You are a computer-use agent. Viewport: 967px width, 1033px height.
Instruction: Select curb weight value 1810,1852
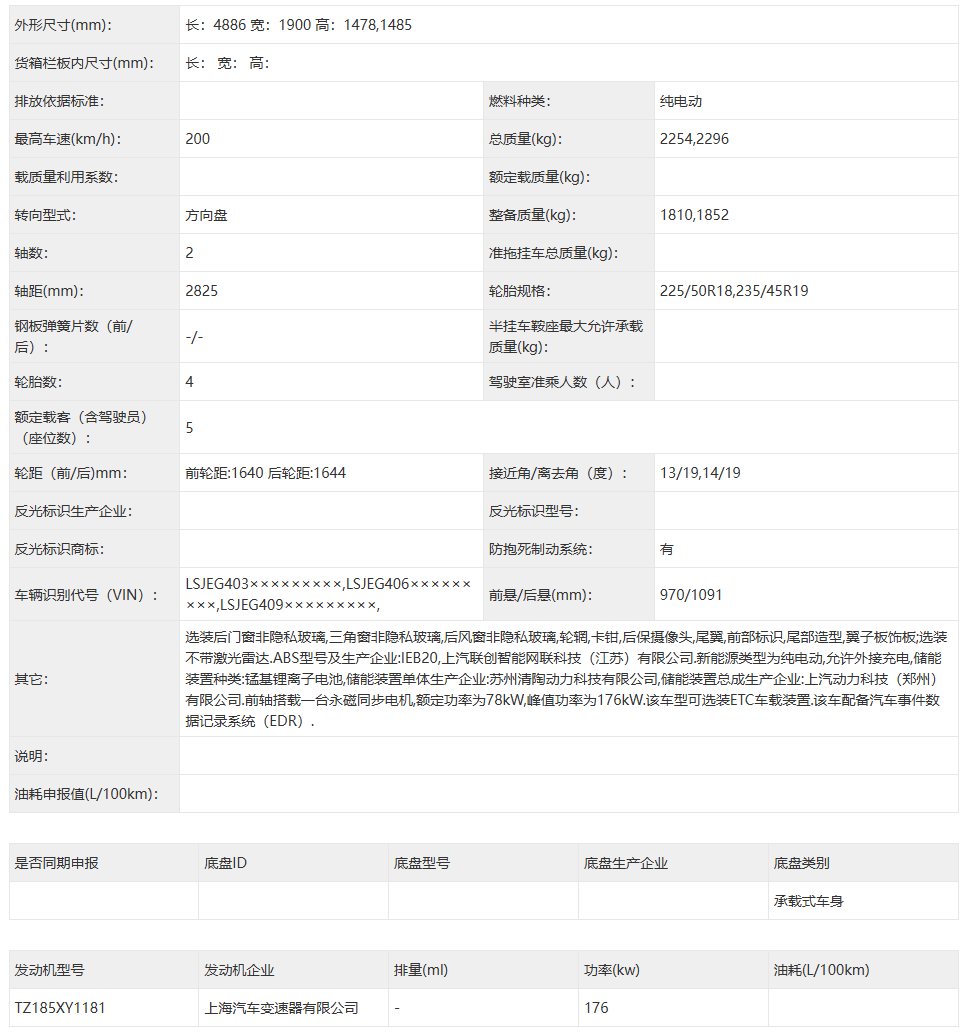[694, 215]
